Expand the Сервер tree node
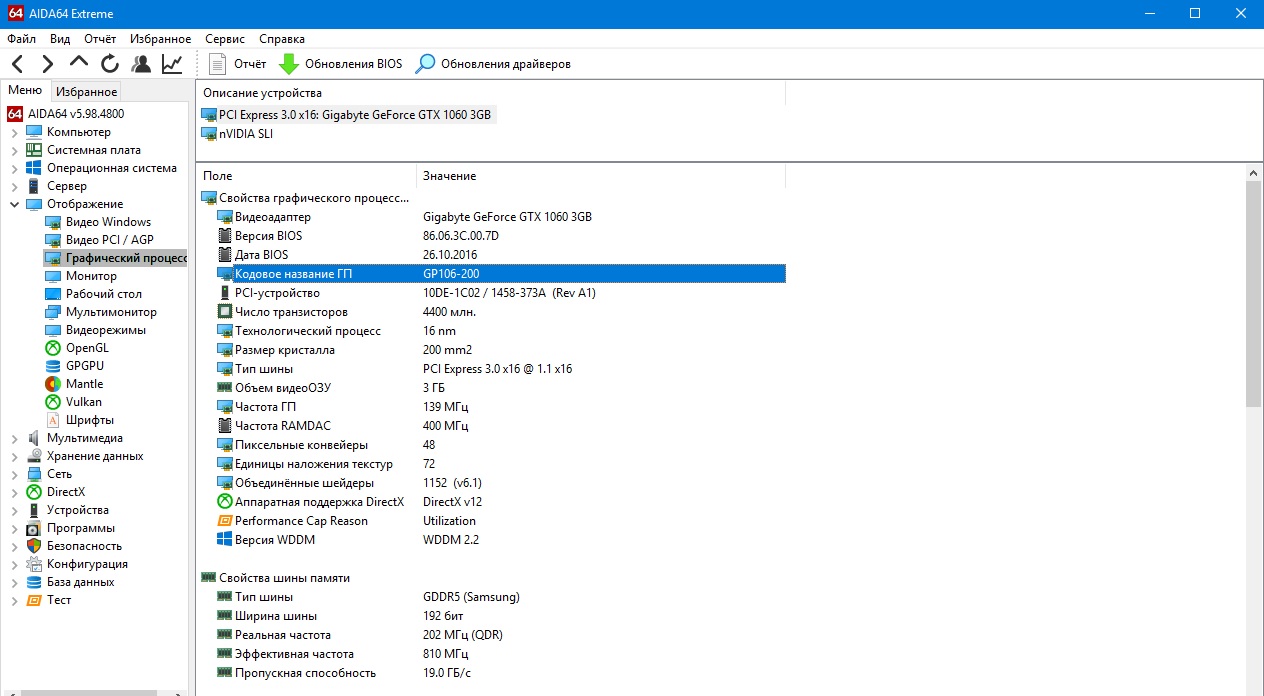1264x696 pixels. click(14, 187)
